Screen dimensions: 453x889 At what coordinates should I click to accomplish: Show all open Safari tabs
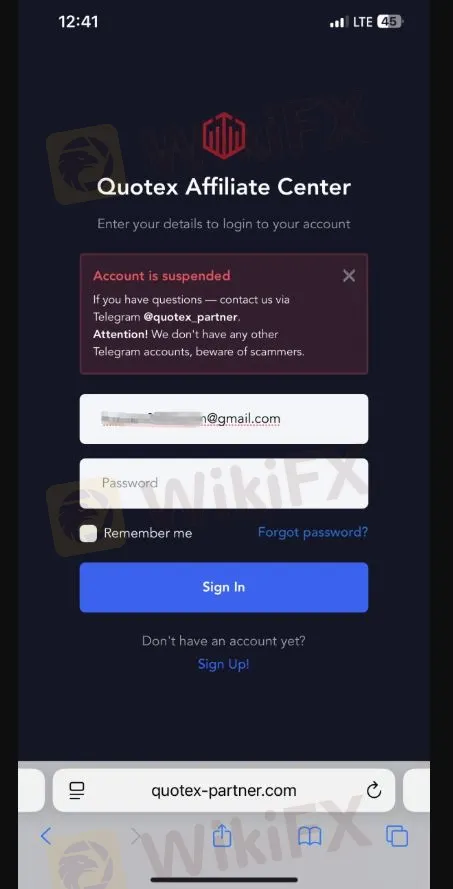pos(397,836)
